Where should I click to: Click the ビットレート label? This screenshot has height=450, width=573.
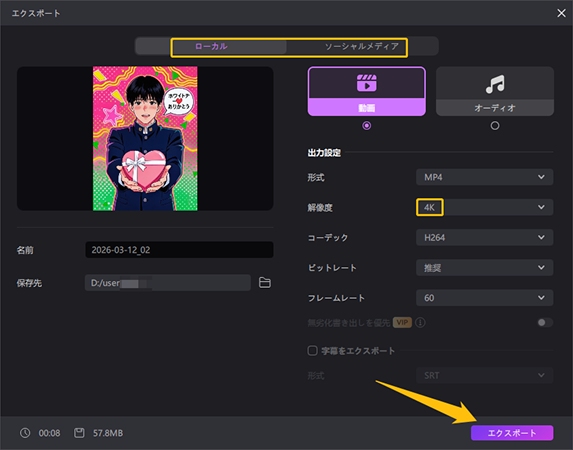[332, 268]
